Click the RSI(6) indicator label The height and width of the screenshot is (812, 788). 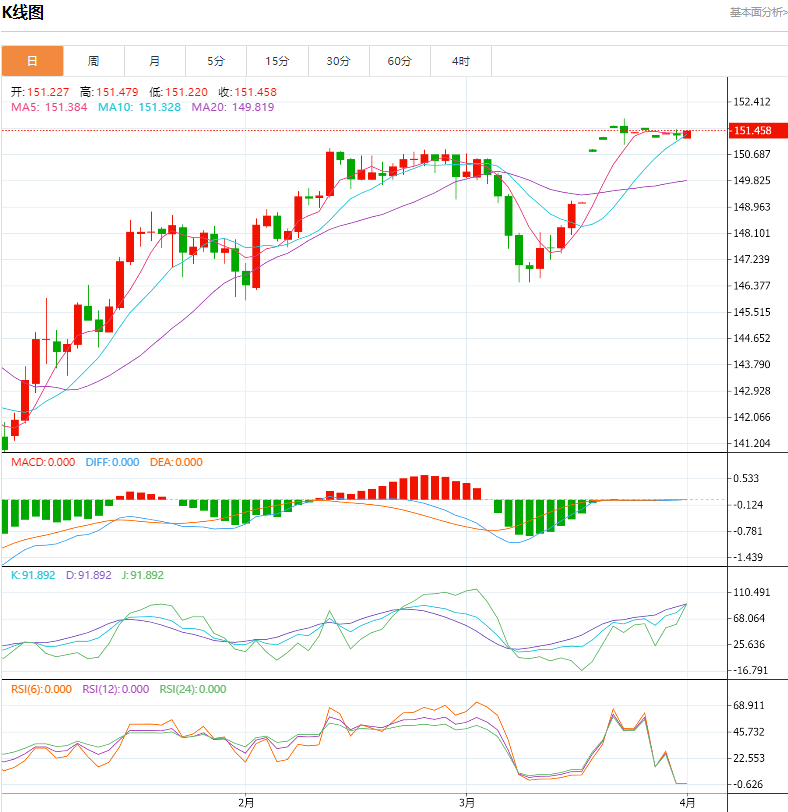pos(43,689)
